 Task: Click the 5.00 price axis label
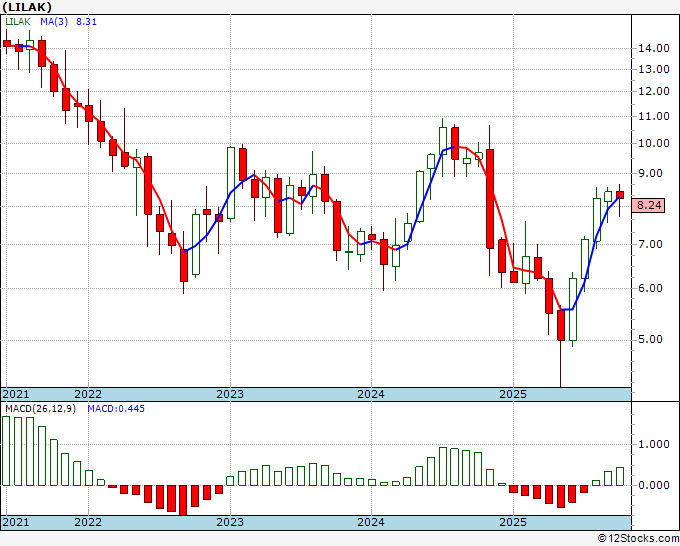coord(651,339)
